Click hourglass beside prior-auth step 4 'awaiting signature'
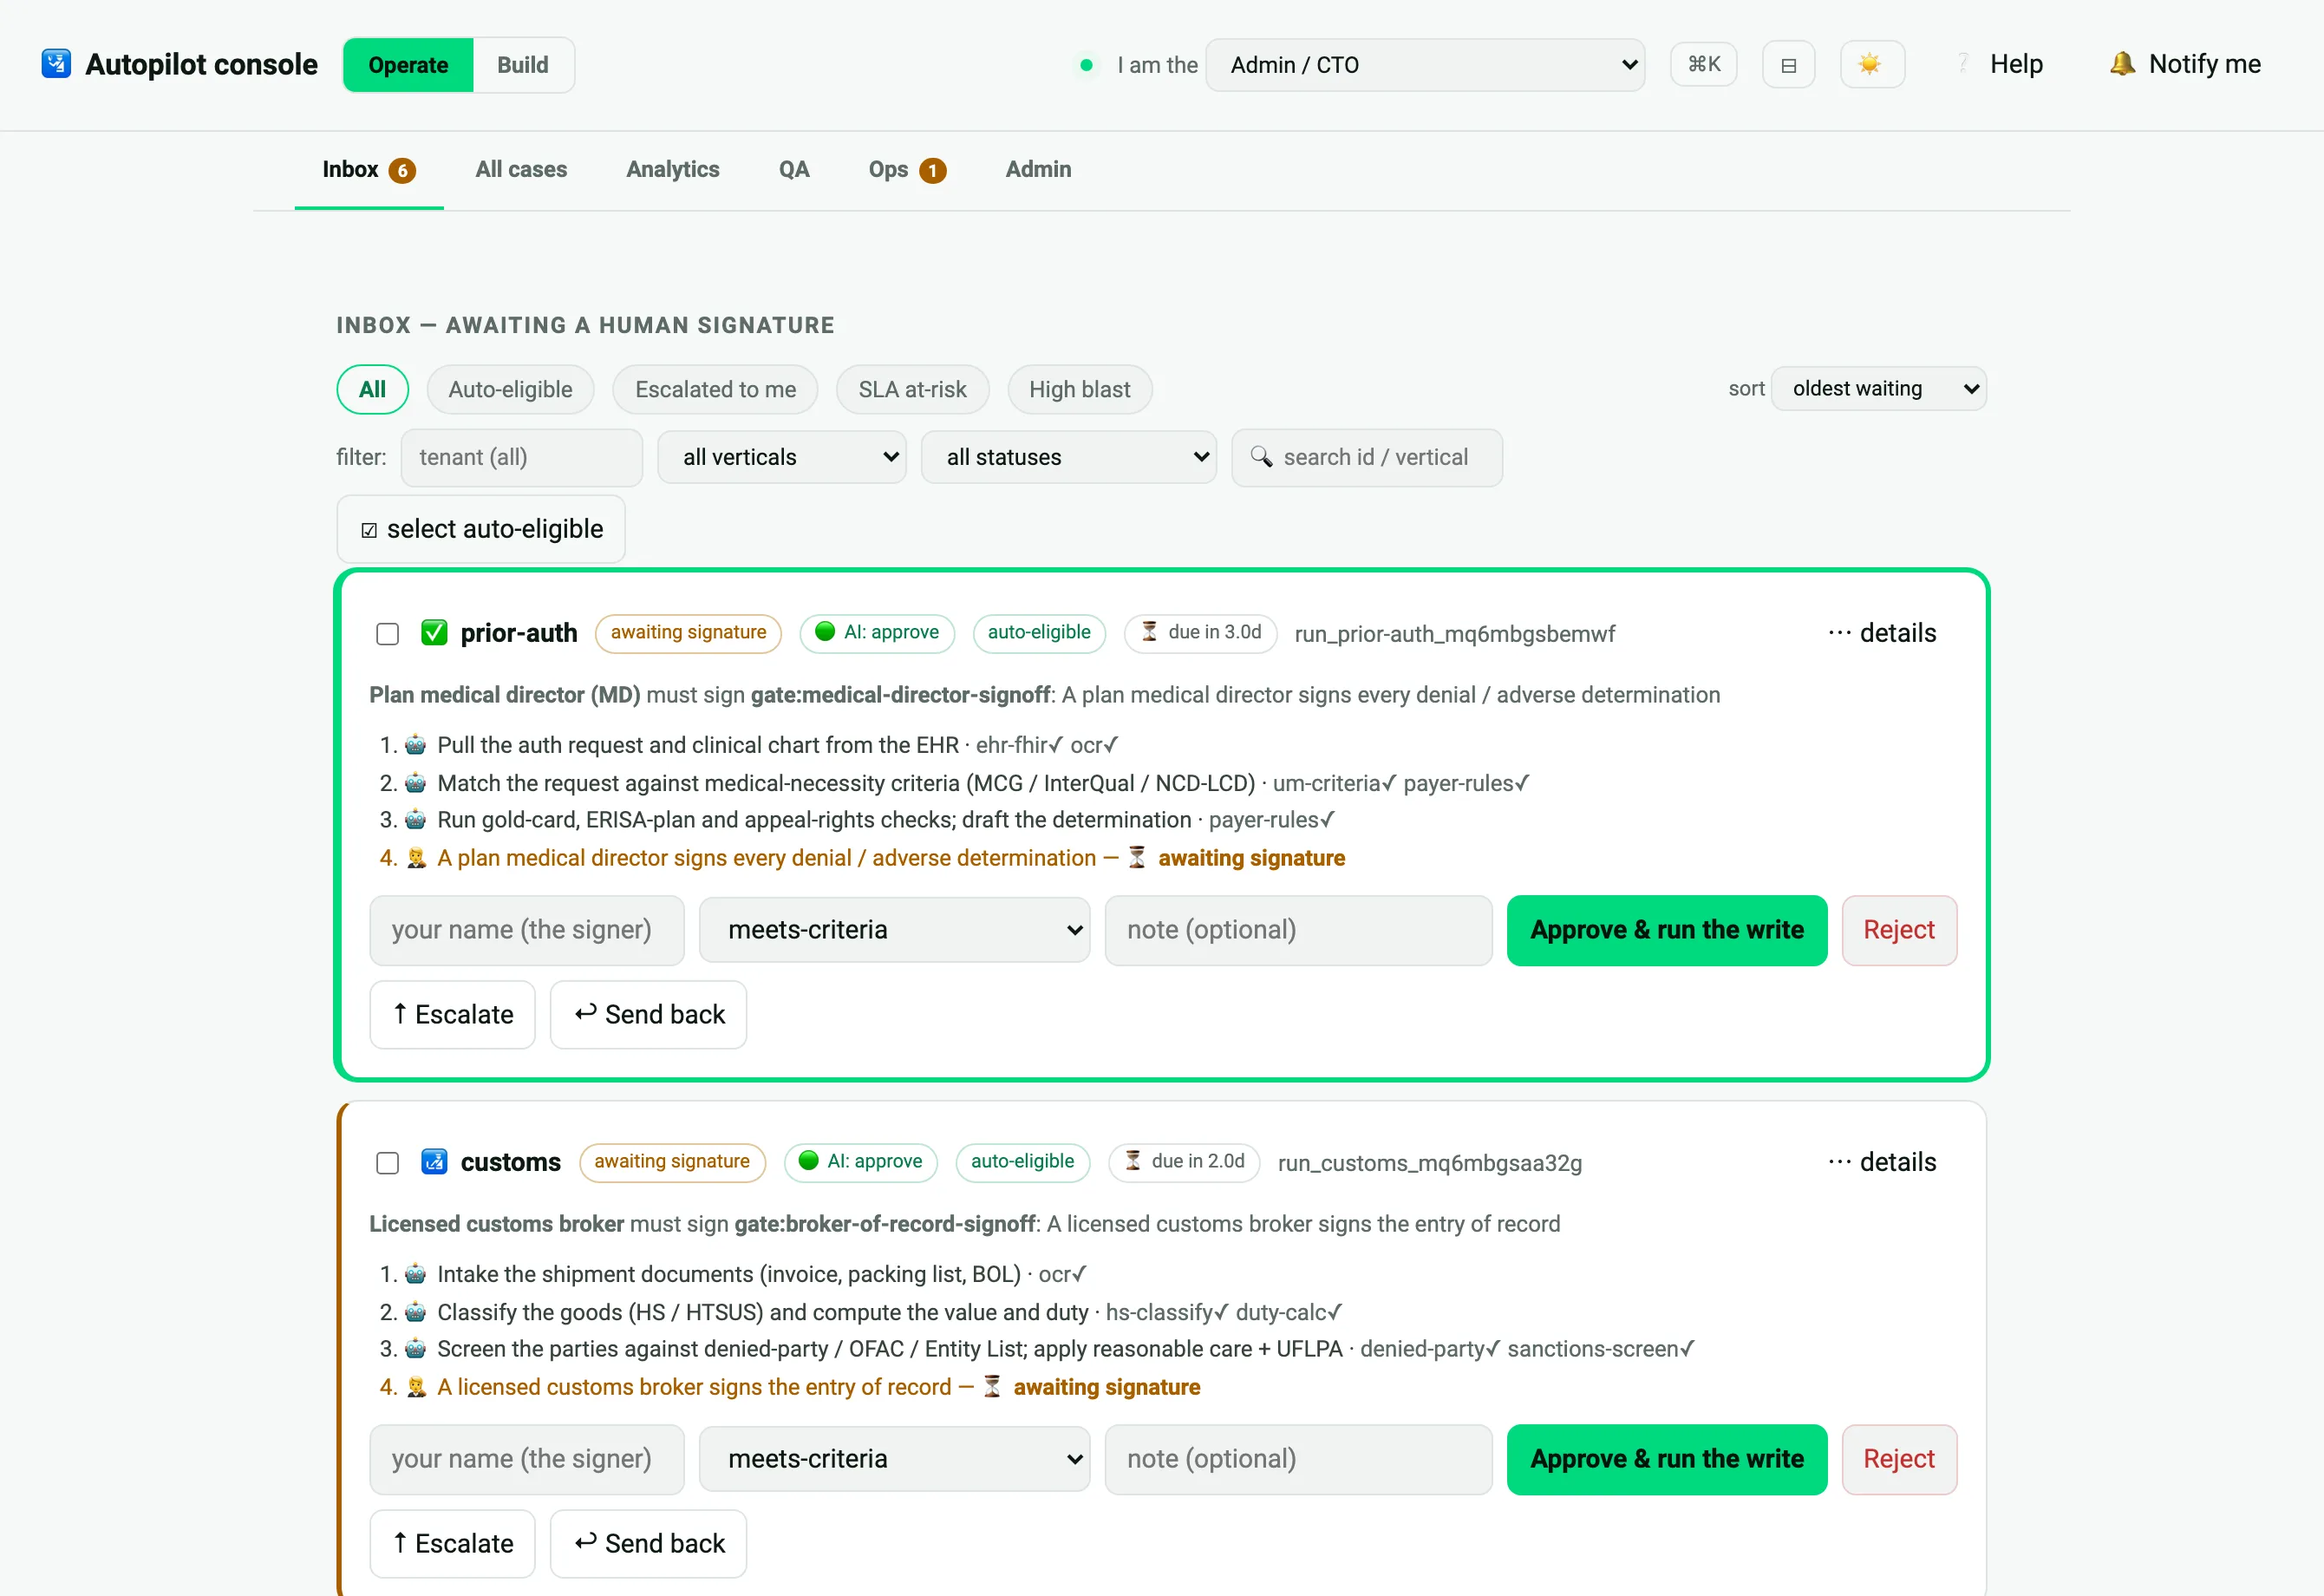Image resolution: width=2324 pixels, height=1596 pixels. tap(1137, 858)
